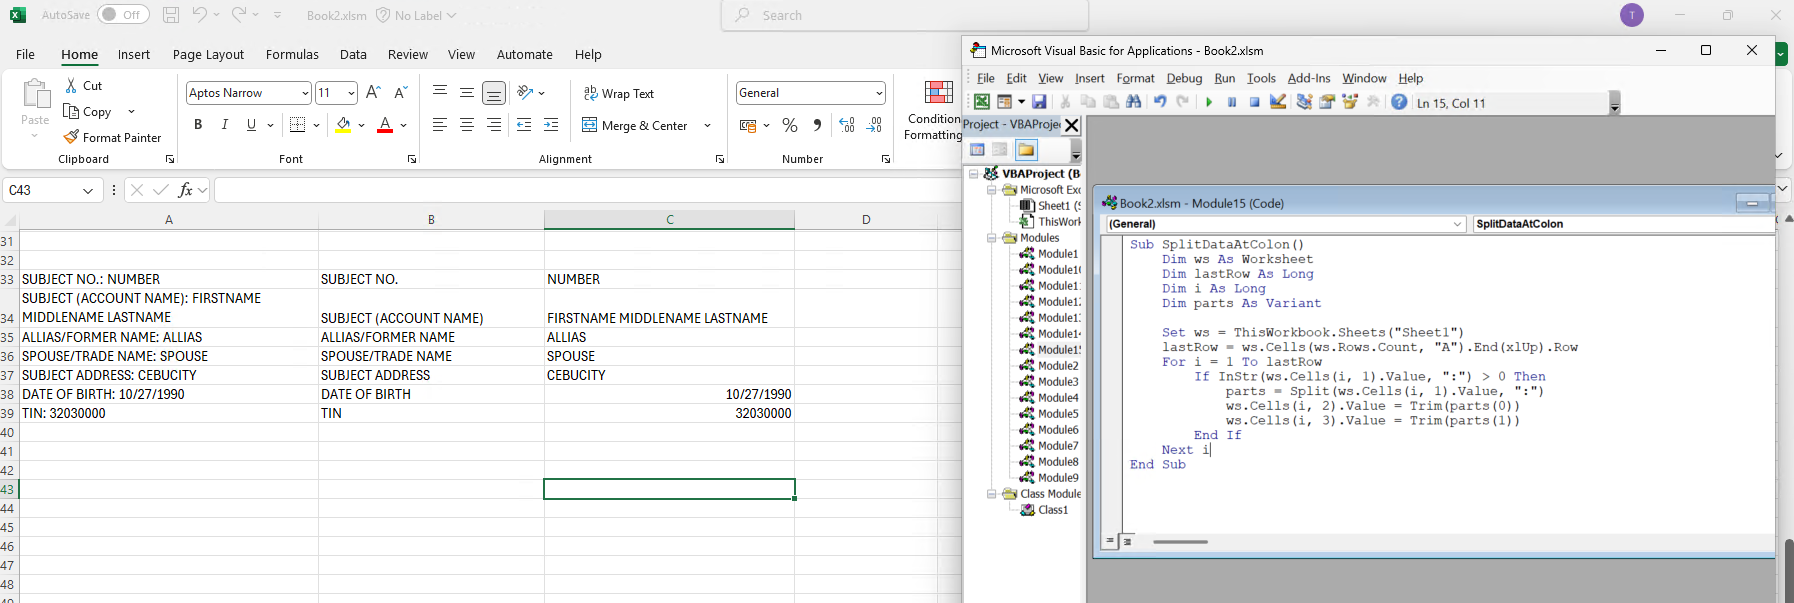Undo the last edit in VBA editor toolbar
The width and height of the screenshot is (1794, 603).
point(1160,102)
